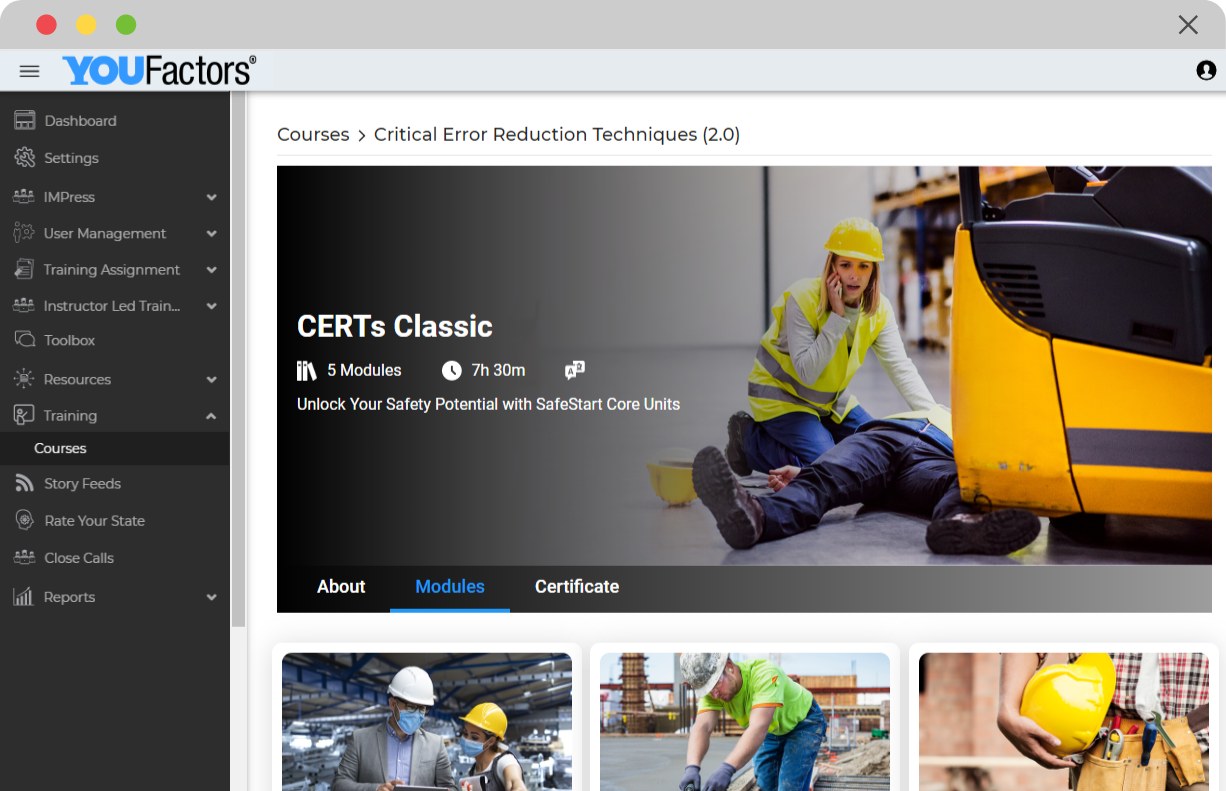Image resolution: width=1226 pixels, height=791 pixels.
Task: View Close Calls
Action: tap(79, 557)
